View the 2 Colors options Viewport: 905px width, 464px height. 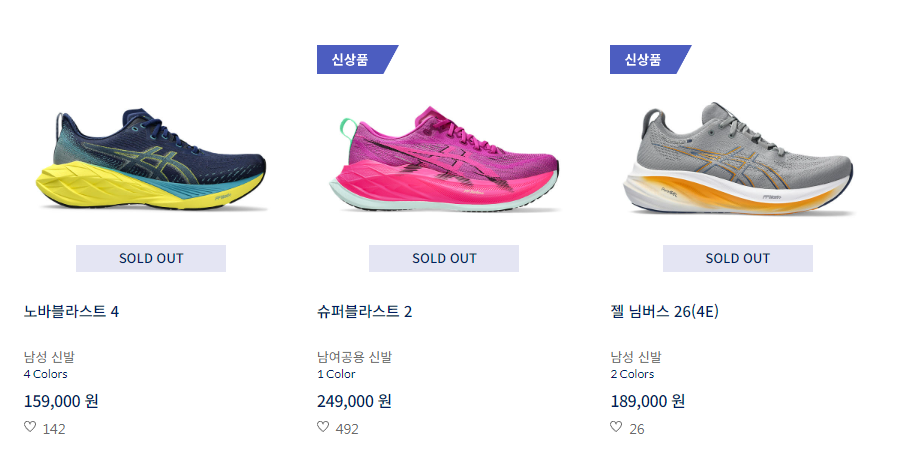pyautogui.click(x=633, y=374)
